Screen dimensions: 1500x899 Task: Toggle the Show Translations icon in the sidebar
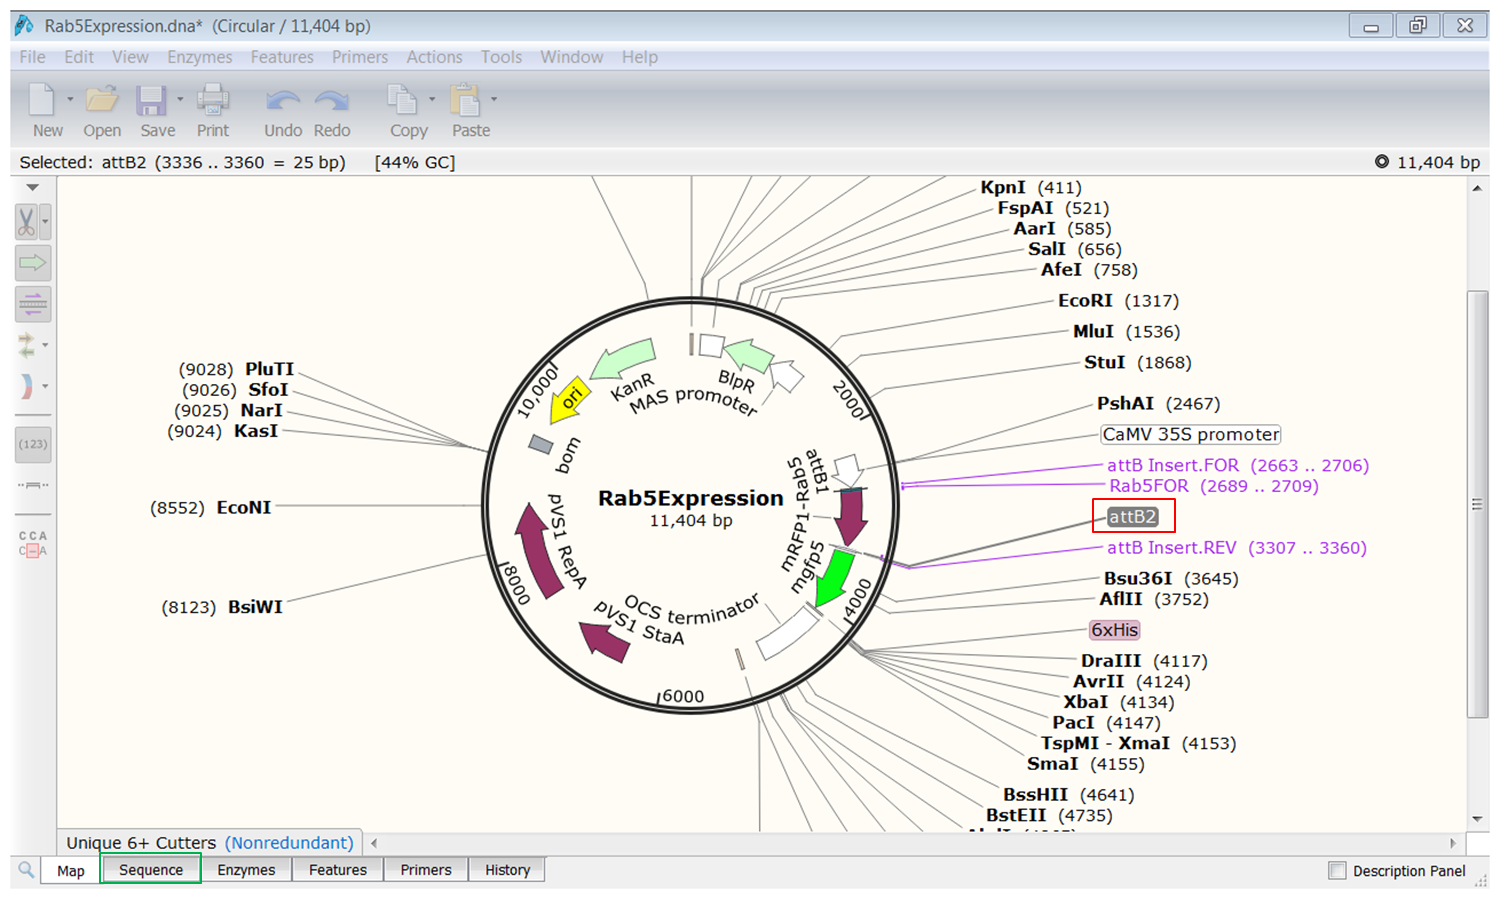tap(27, 345)
